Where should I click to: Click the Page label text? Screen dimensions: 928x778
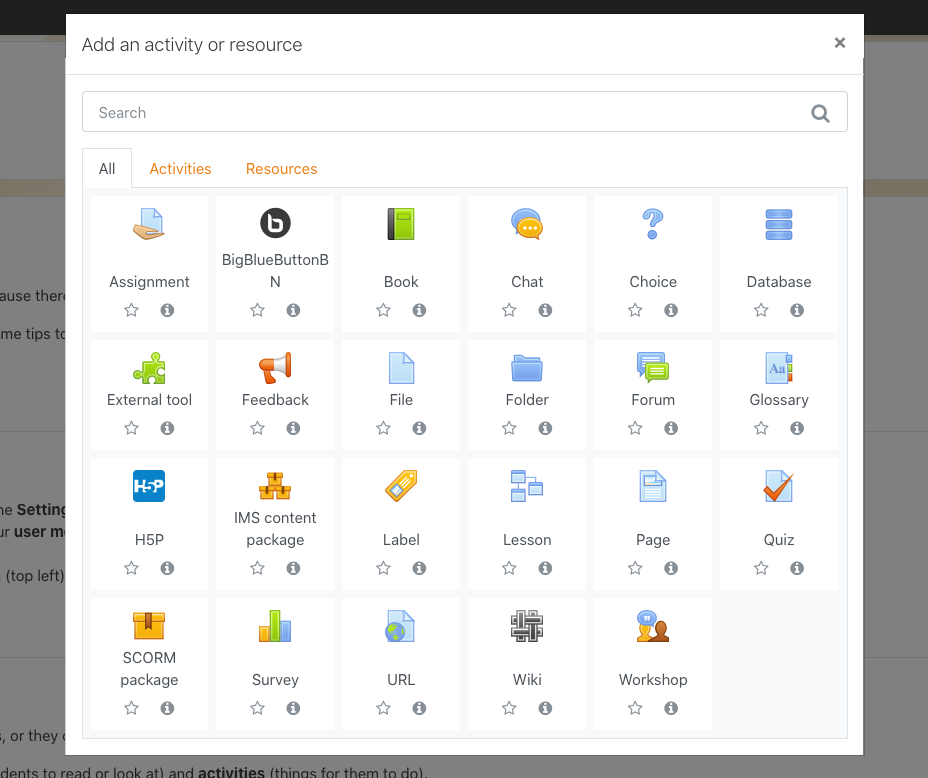pyautogui.click(x=653, y=539)
